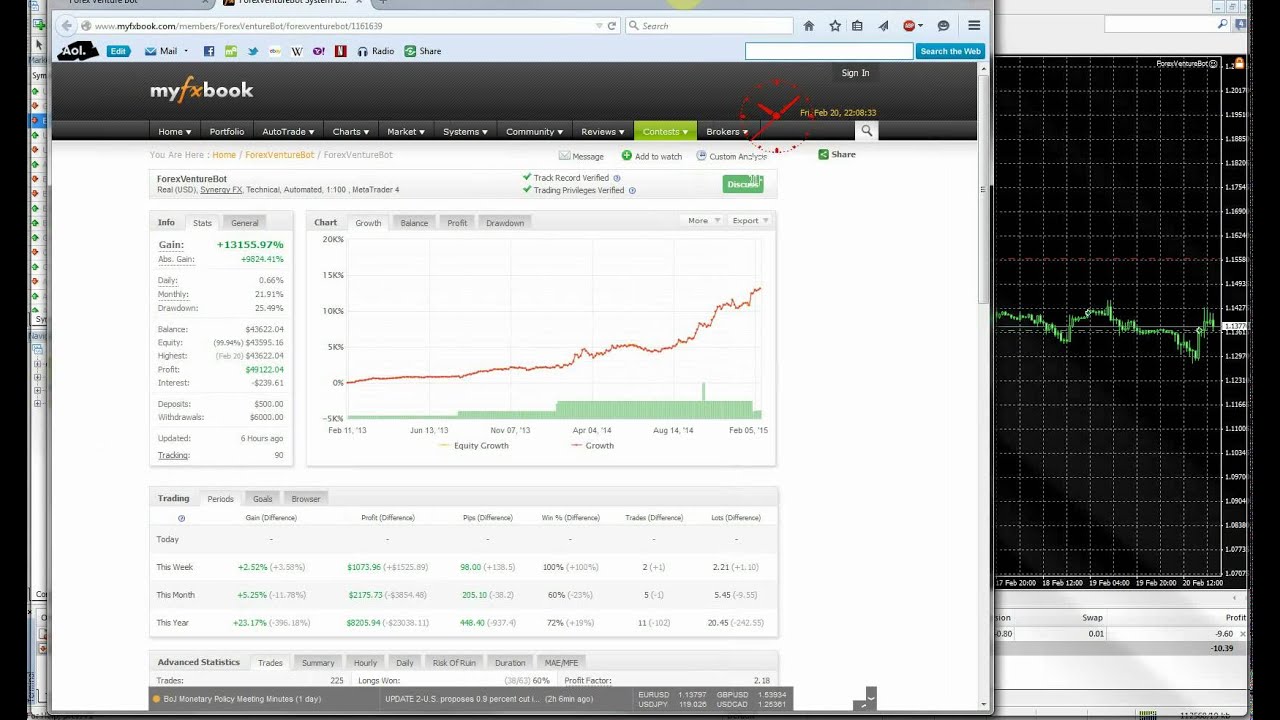Image resolution: width=1280 pixels, height=720 pixels.
Task: Toggle the Equity Growth legend item
Action: click(474, 446)
